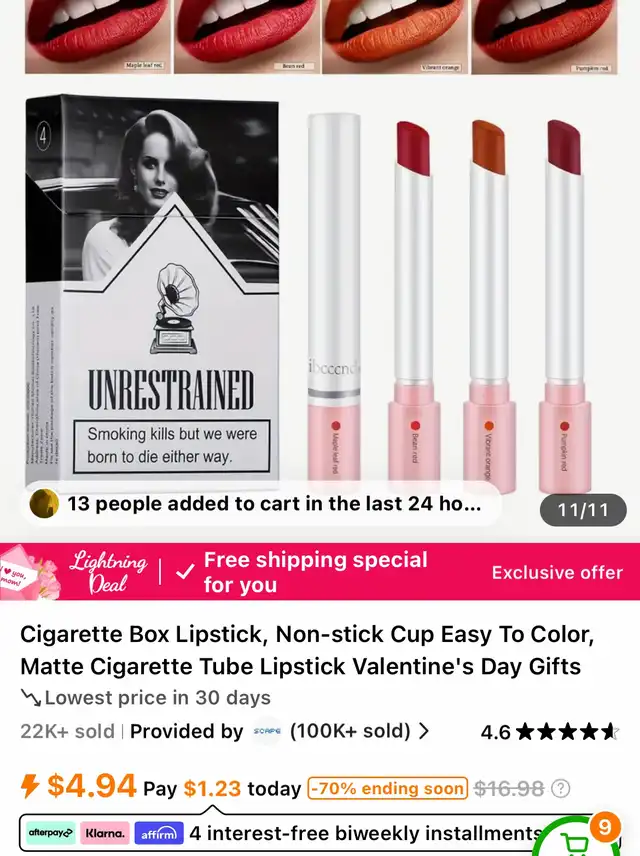Image resolution: width=640 pixels, height=856 pixels.
Task: Tap the Lightning Deal banner
Action: pyautogui.click(x=109, y=572)
